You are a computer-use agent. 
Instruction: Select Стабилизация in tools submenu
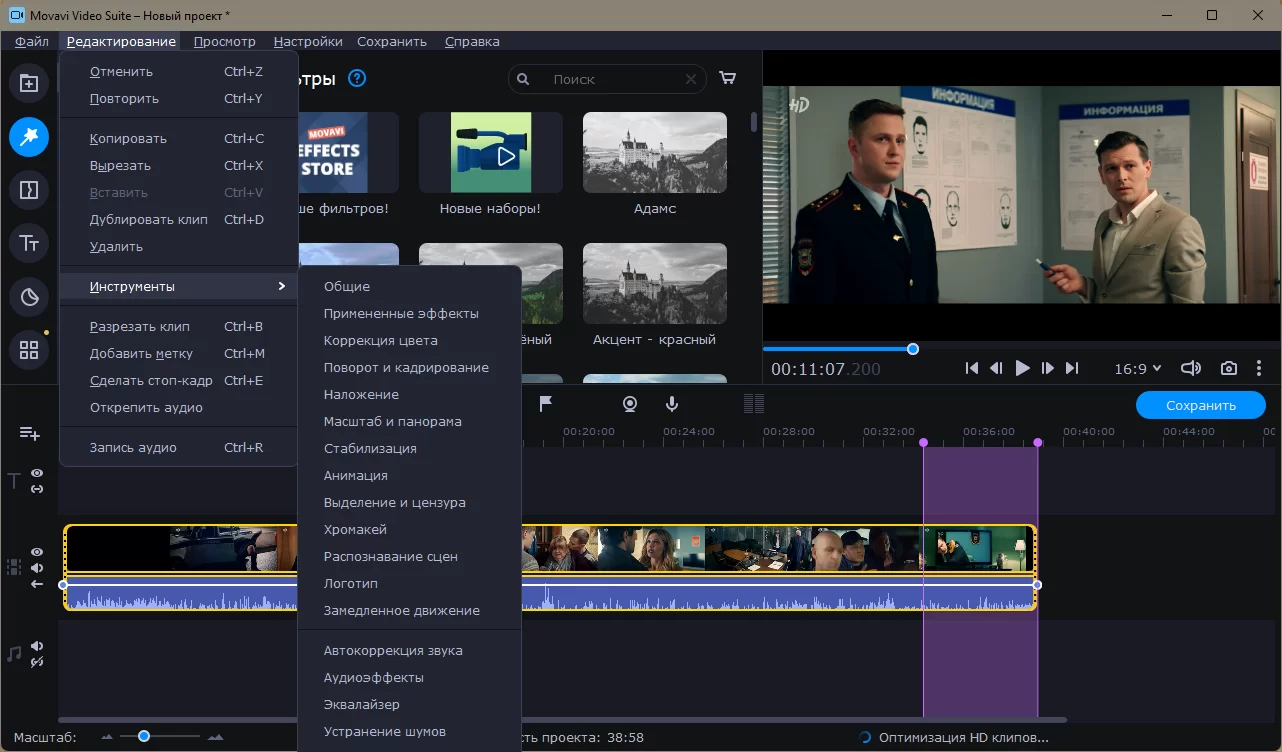pos(410,448)
